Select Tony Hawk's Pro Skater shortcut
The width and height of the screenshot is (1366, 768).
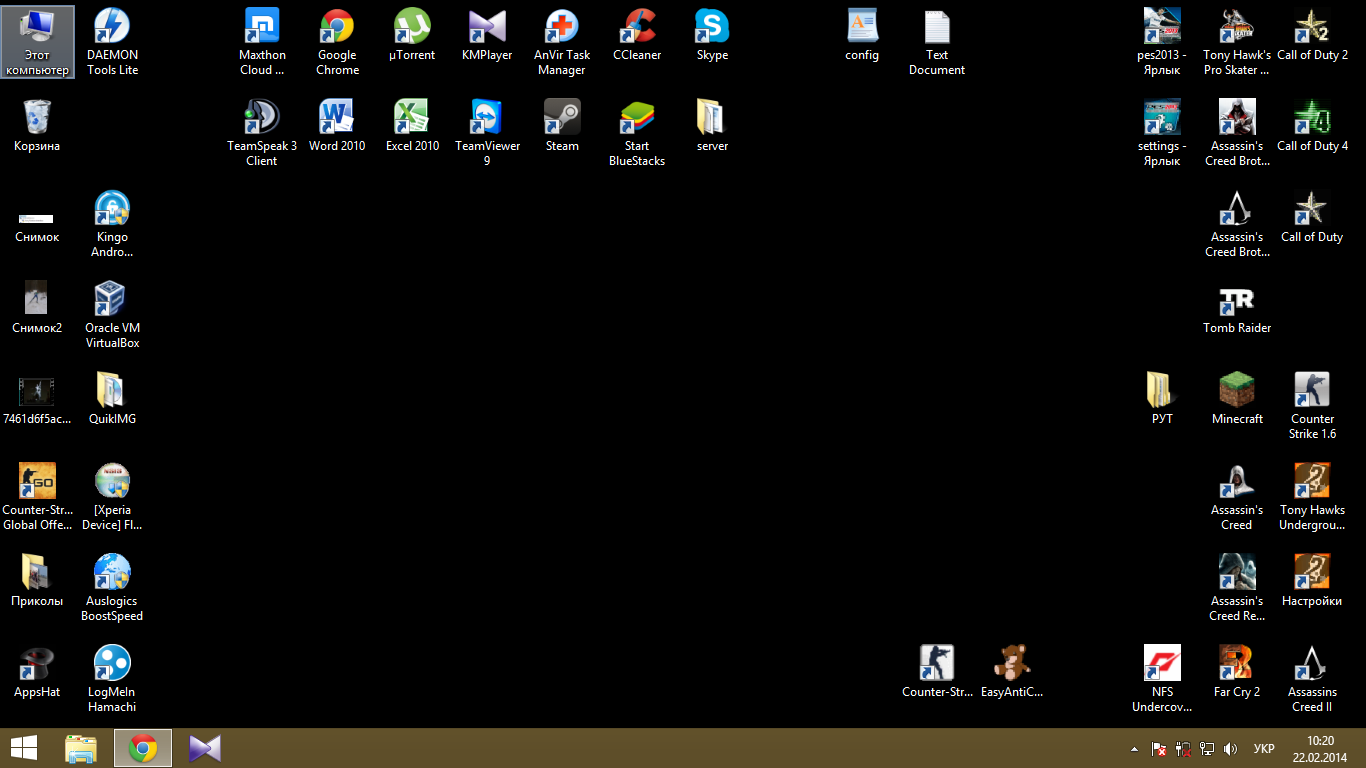click(x=1237, y=42)
